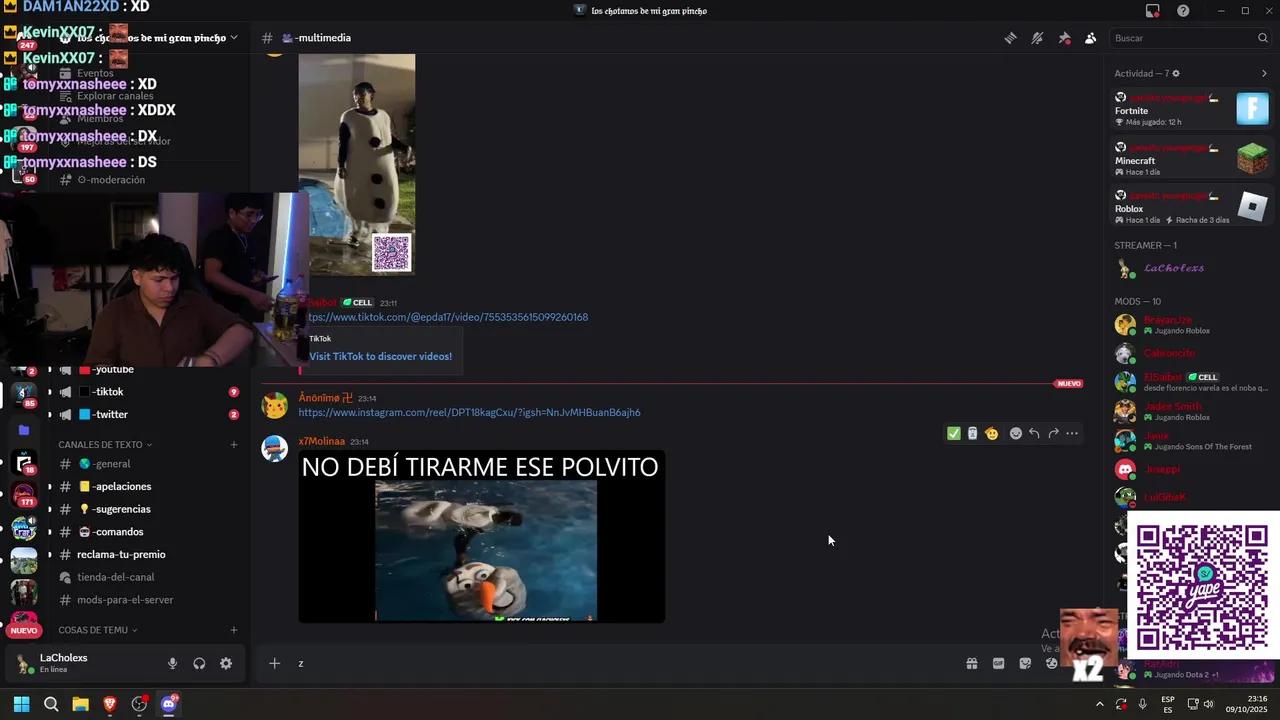Open add reaction smiley on message
Image resolution: width=1280 pixels, height=720 pixels.
pyautogui.click(x=1015, y=433)
